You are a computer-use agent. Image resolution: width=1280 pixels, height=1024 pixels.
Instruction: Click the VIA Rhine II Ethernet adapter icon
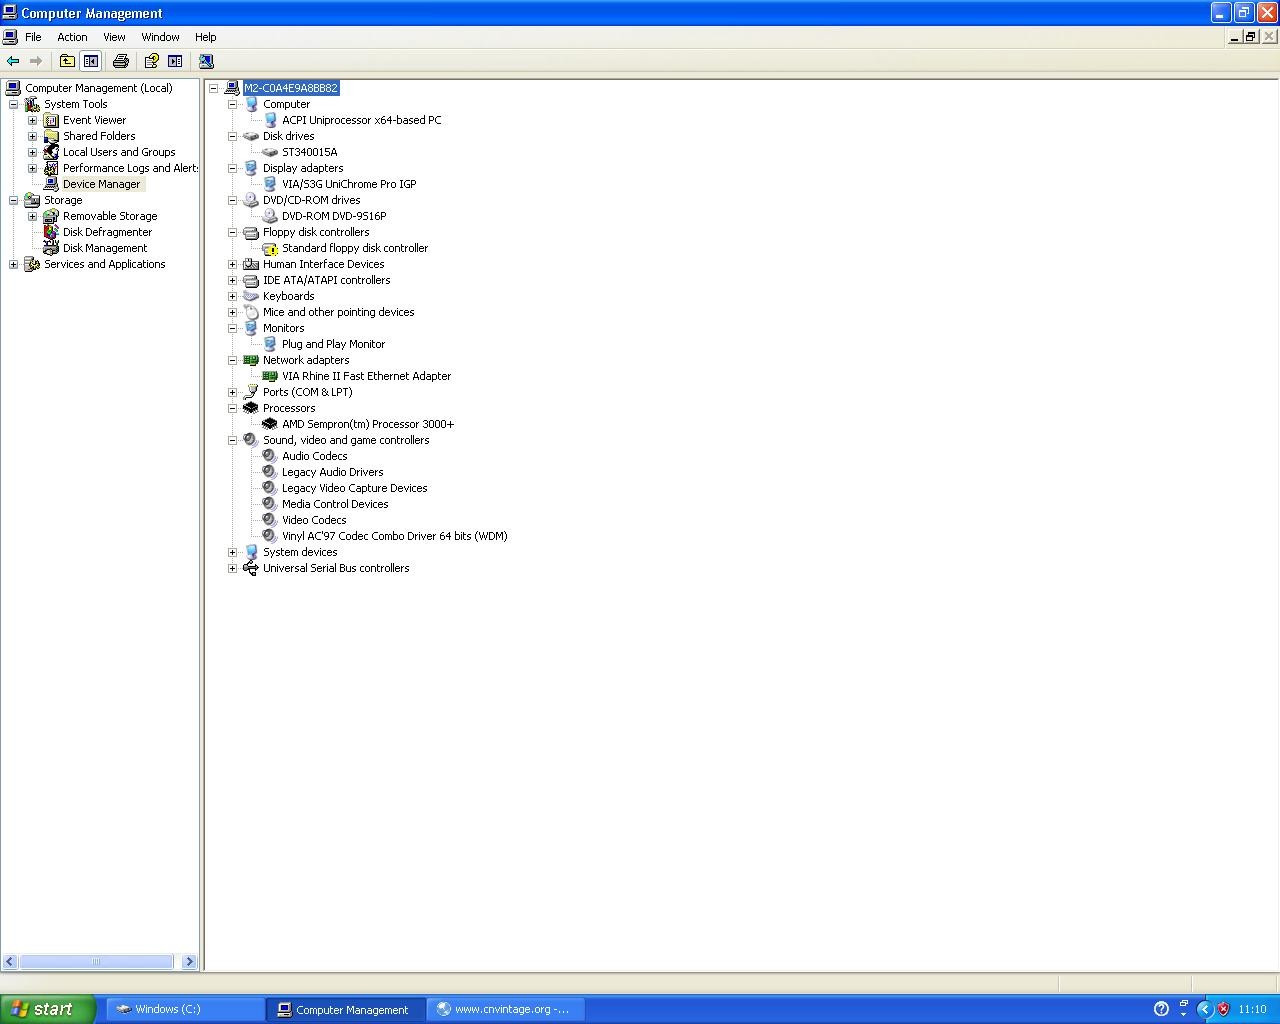pos(270,376)
